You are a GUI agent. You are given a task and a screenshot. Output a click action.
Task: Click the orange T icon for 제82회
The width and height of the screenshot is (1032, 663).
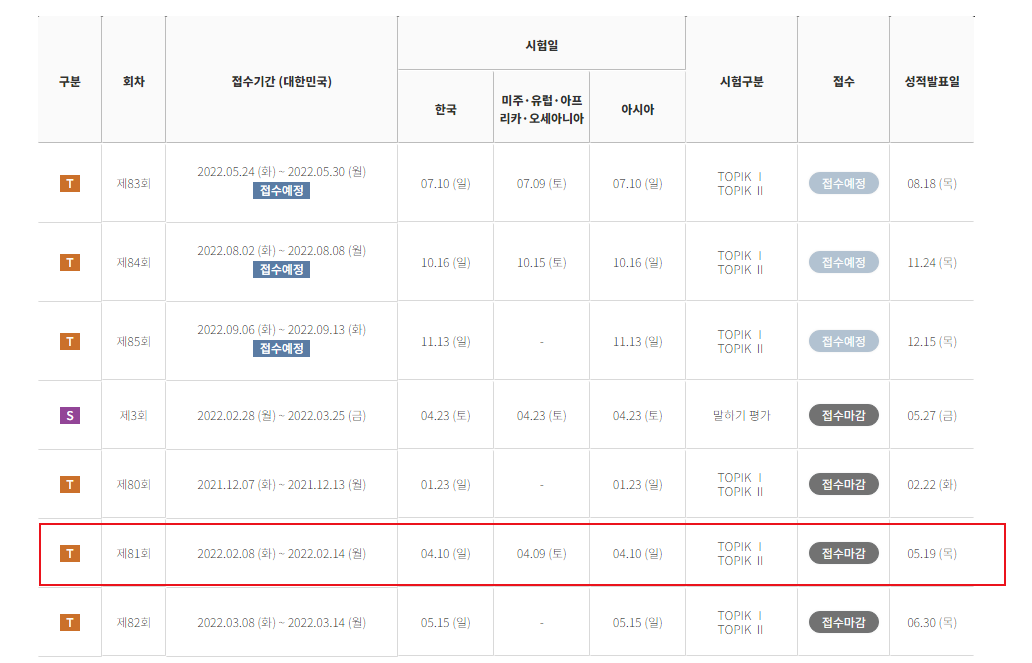pyautogui.click(x=70, y=622)
